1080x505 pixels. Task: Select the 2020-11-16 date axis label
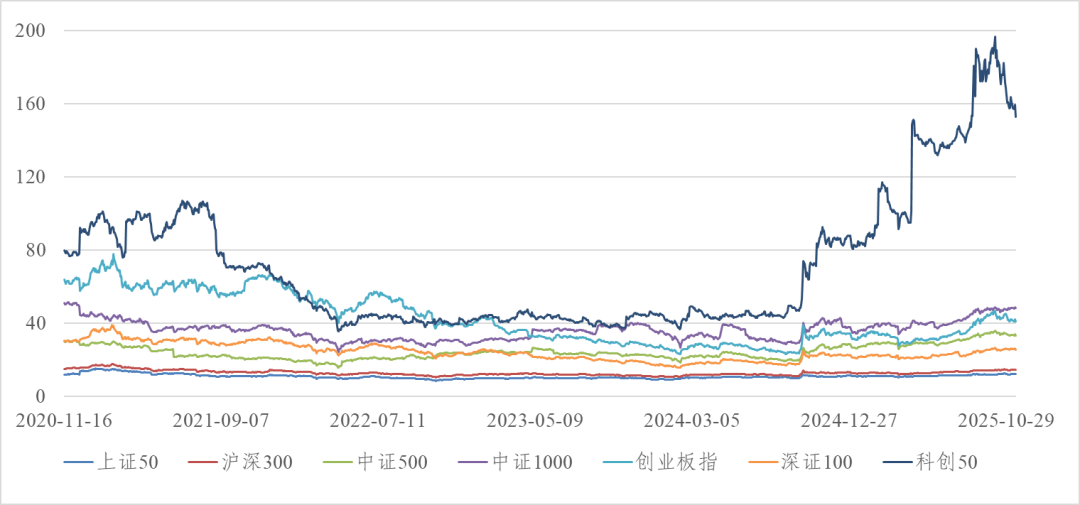click(64, 421)
